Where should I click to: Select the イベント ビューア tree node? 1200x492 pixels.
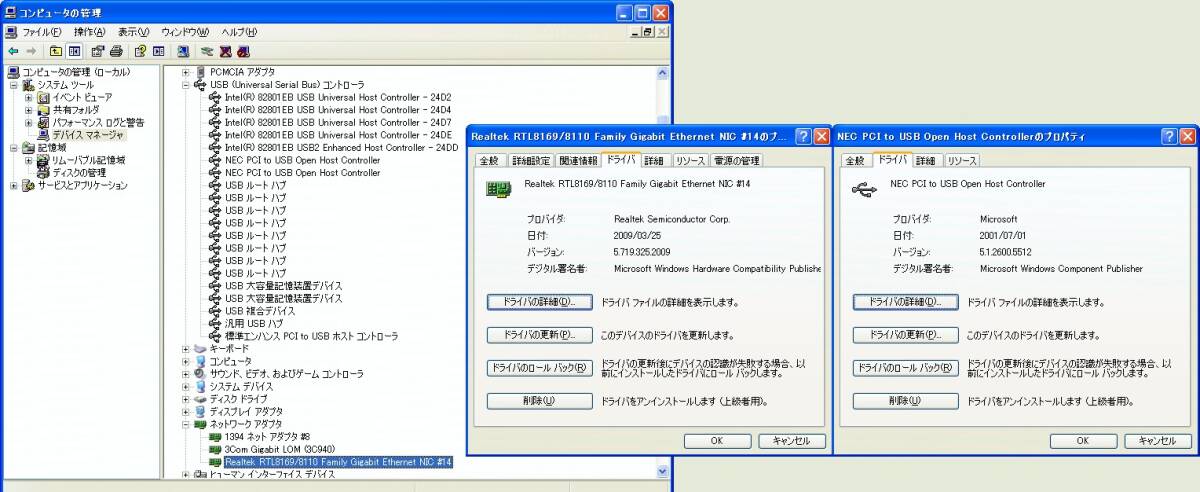[x=83, y=98]
